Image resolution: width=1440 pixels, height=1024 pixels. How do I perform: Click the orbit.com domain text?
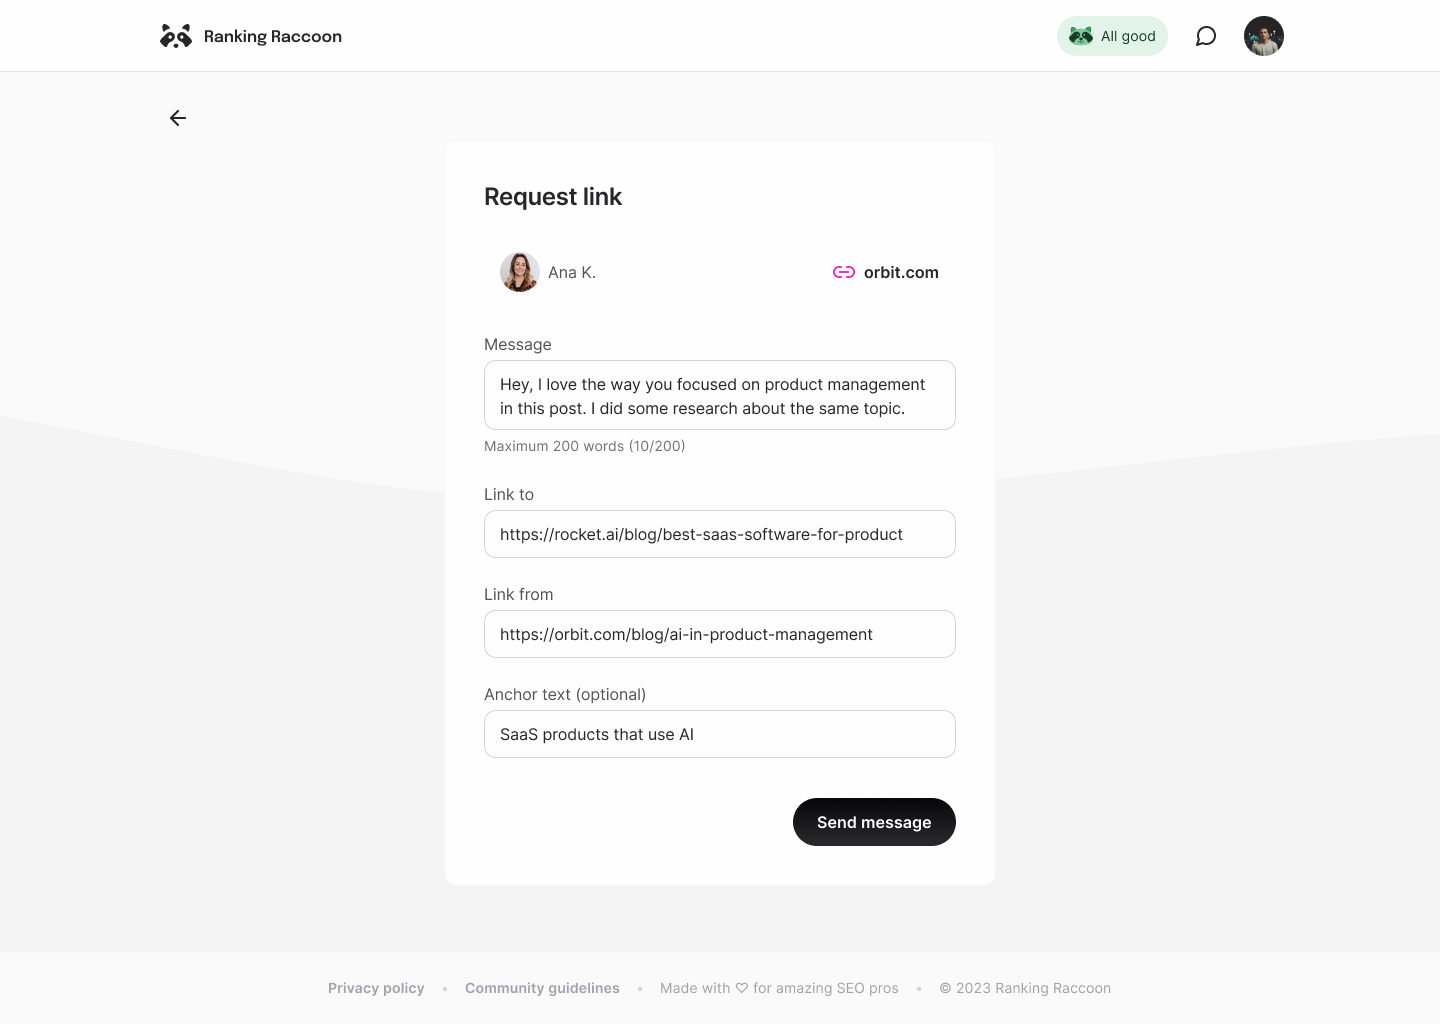click(901, 272)
